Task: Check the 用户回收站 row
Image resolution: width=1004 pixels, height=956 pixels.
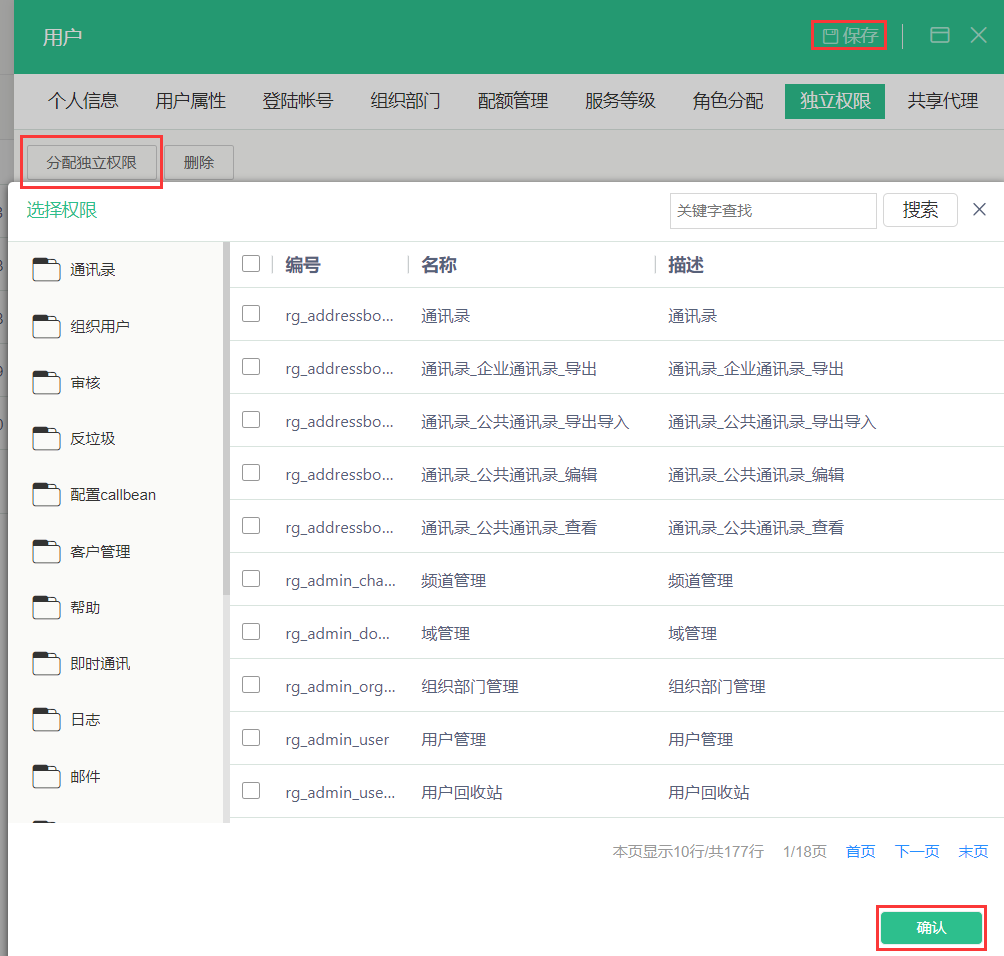Action: click(251, 791)
